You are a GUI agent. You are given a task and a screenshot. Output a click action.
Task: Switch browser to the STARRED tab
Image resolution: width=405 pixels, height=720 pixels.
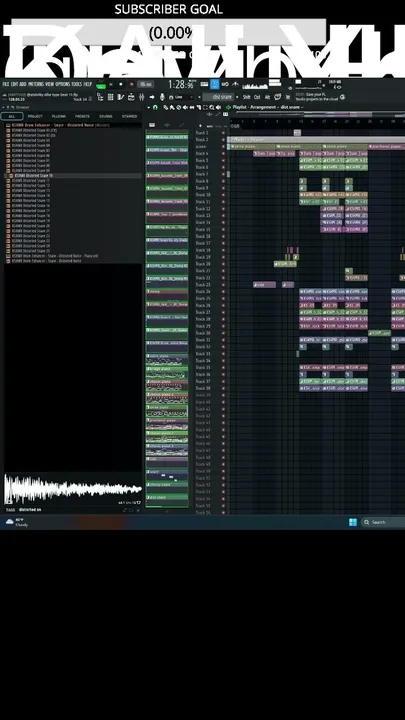point(129,116)
